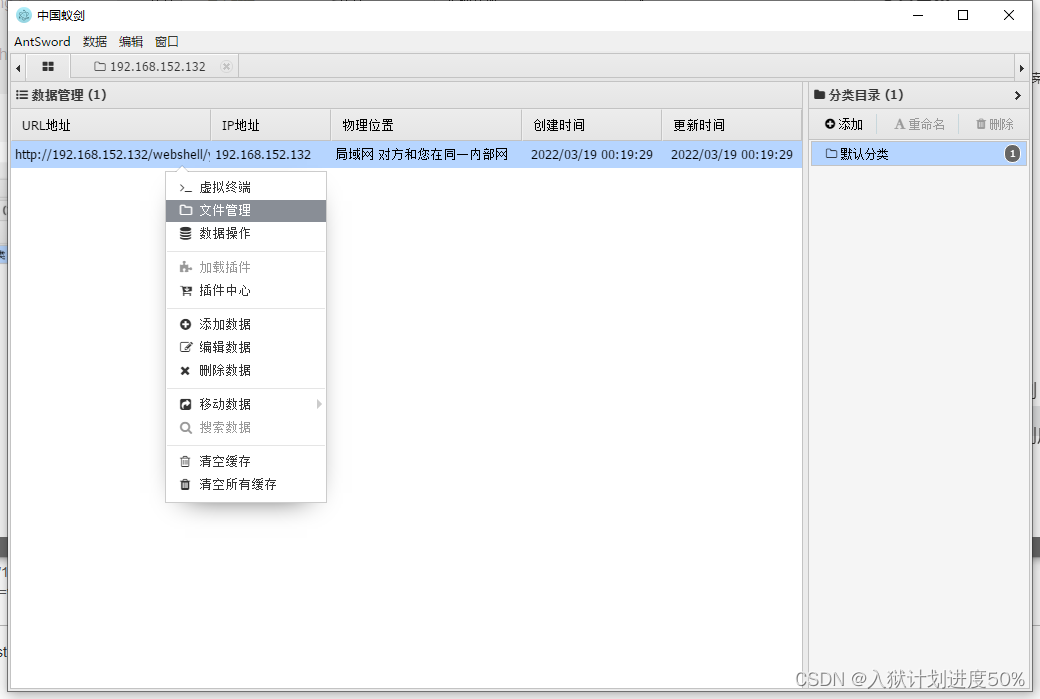Click the plus circle icon beside 添加数据
The image size is (1040, 699).
186,324
